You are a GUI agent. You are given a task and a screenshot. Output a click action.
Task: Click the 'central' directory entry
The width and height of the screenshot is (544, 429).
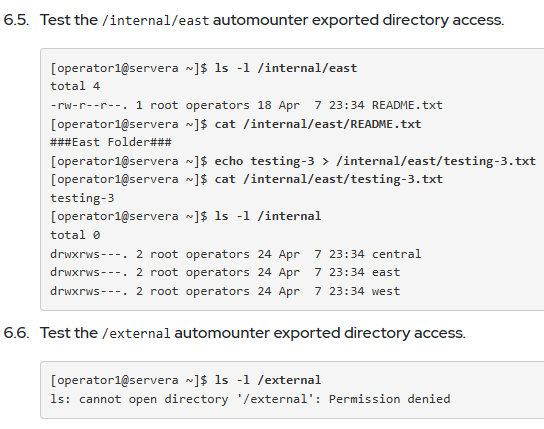pos(397,254)
